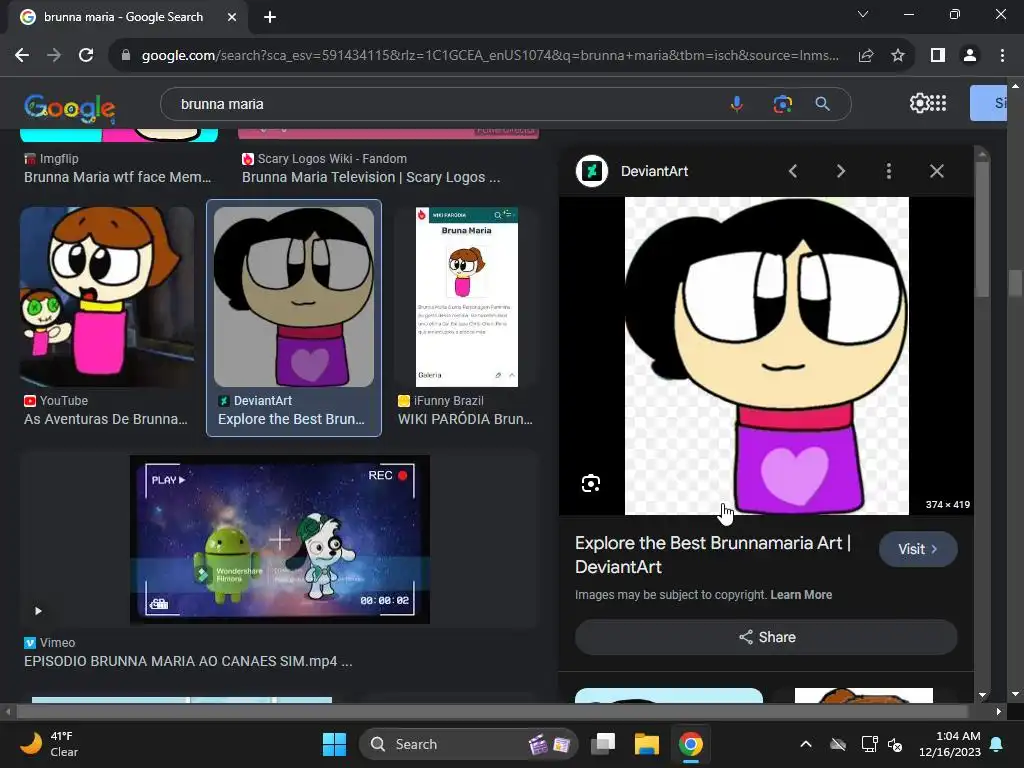The image size is (1024, 768).
Task: Click the Share button
Action: [766, 637]
